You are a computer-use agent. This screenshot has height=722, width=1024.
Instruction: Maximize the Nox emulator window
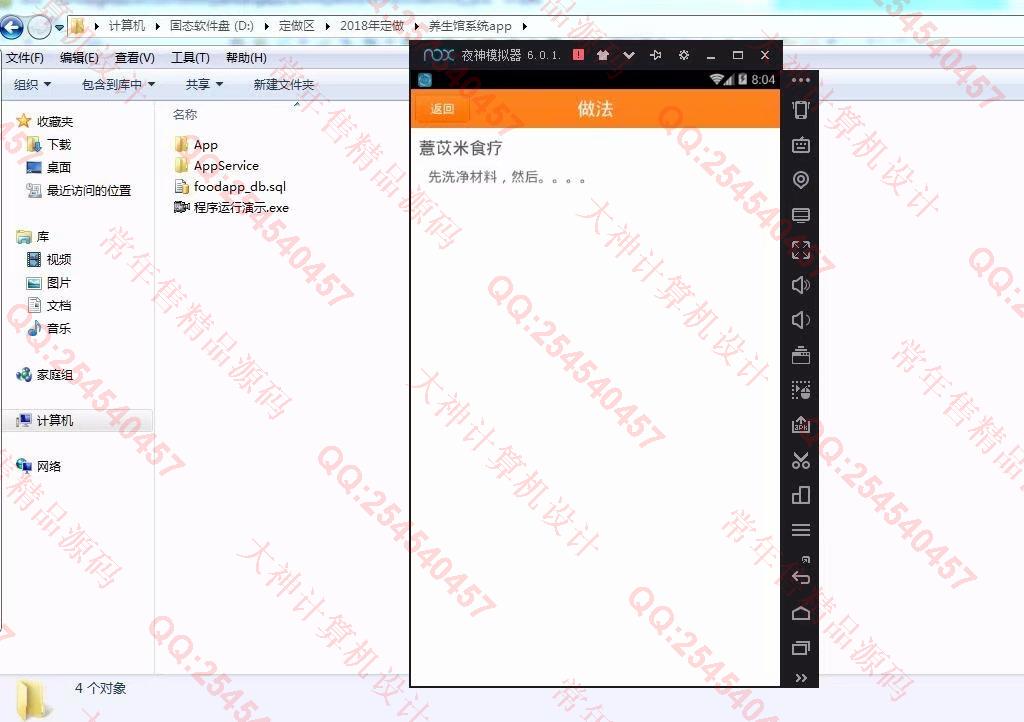click(x=738, y=55)
